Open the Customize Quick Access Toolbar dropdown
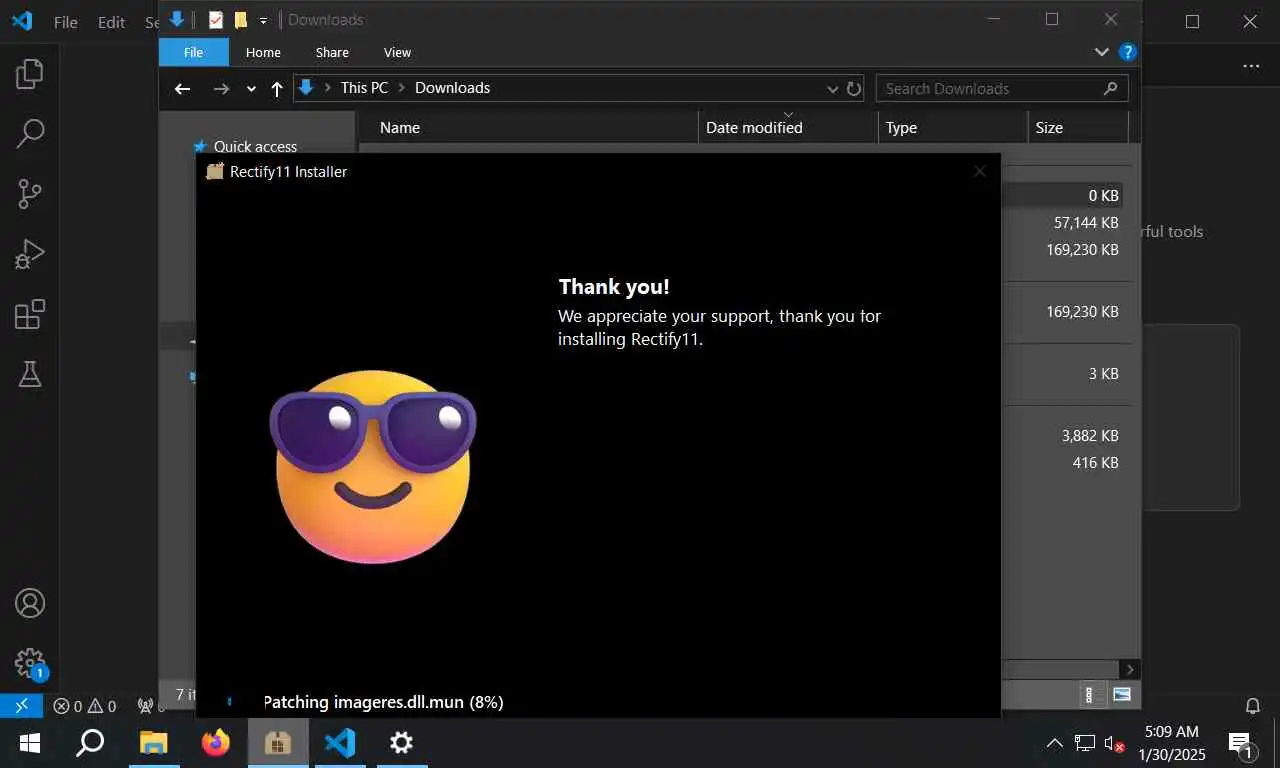The image size is (1280, 768). pos(263,20)
